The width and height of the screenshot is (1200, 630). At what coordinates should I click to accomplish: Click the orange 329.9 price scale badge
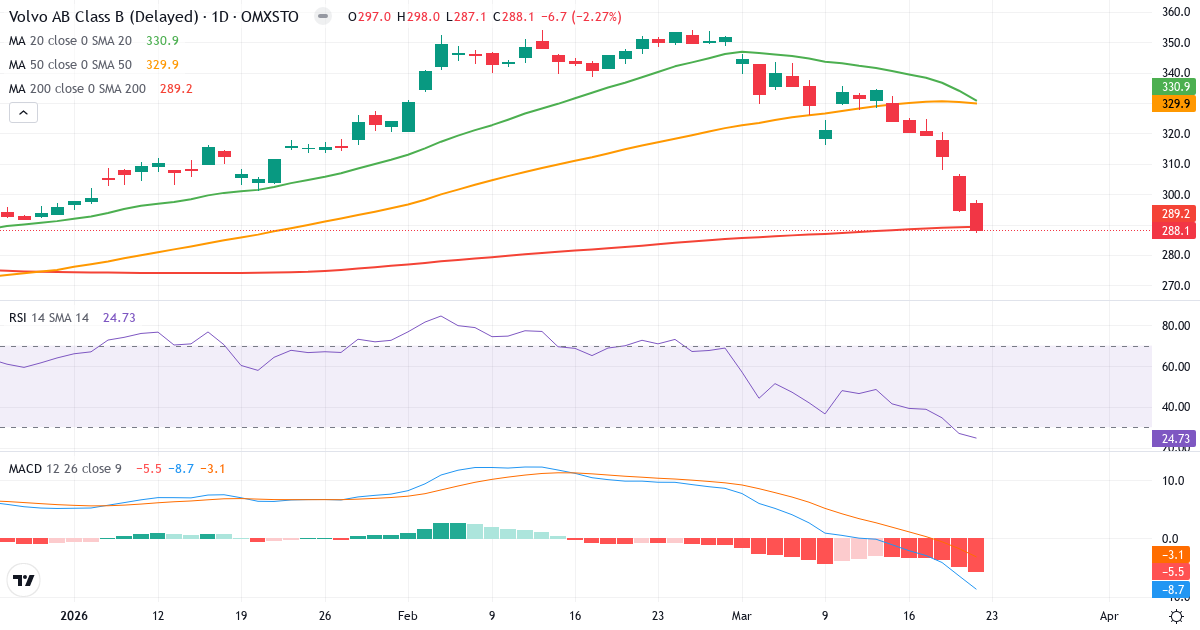pyautogui.click(x=1172, y=103)
